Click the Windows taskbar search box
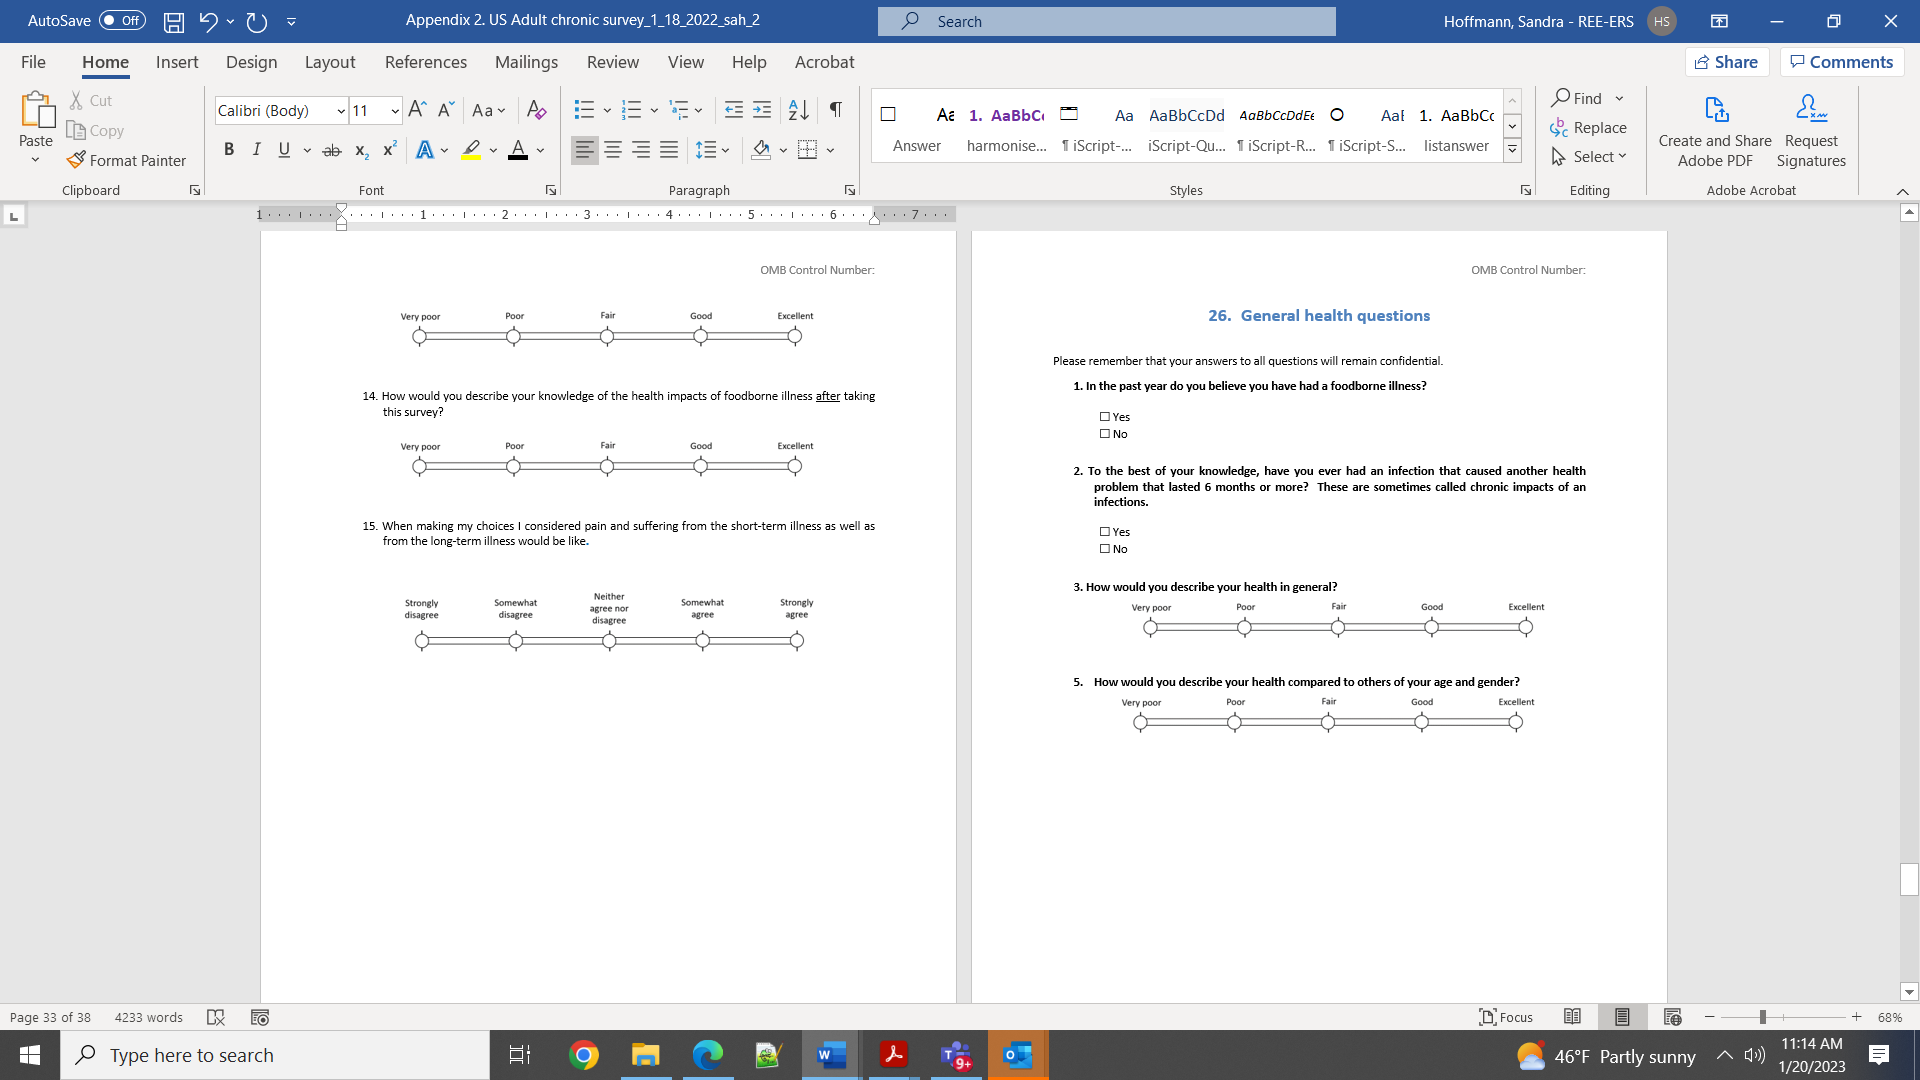The image size is (1920, 1080). click(x=275, y=1055)
